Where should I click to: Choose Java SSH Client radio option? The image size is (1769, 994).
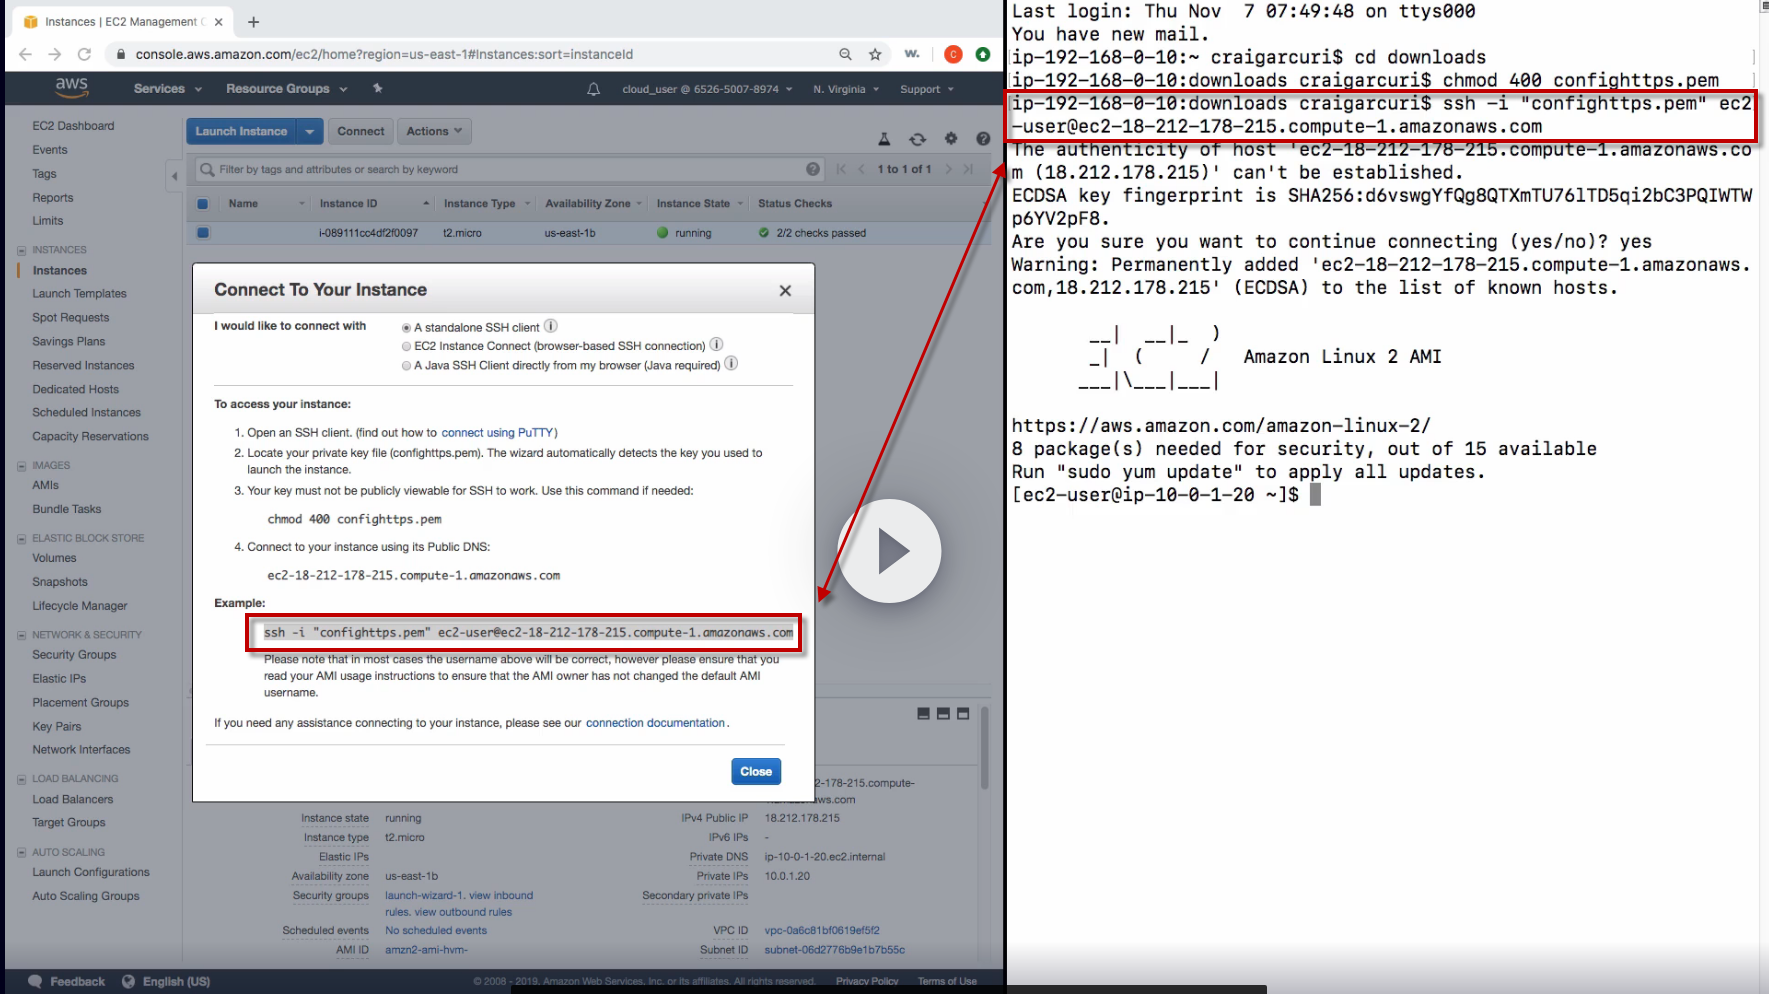click(406, 366)
